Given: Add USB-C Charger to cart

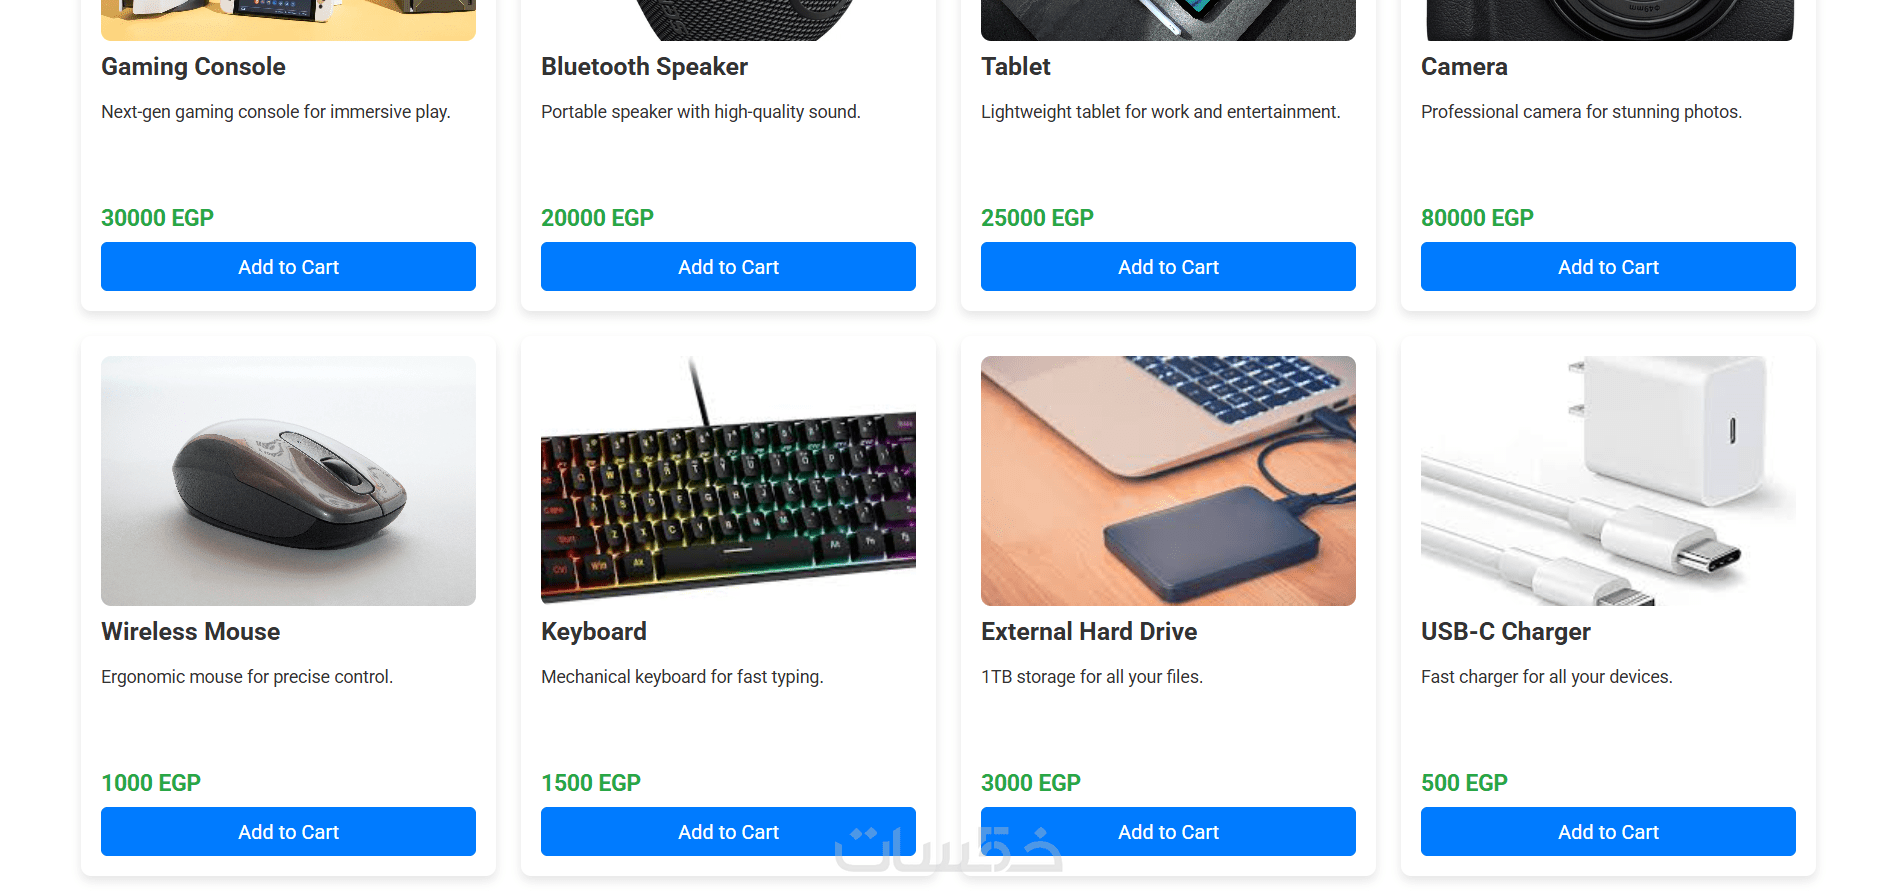Looking at the screenshot, I should [1608, 832].
